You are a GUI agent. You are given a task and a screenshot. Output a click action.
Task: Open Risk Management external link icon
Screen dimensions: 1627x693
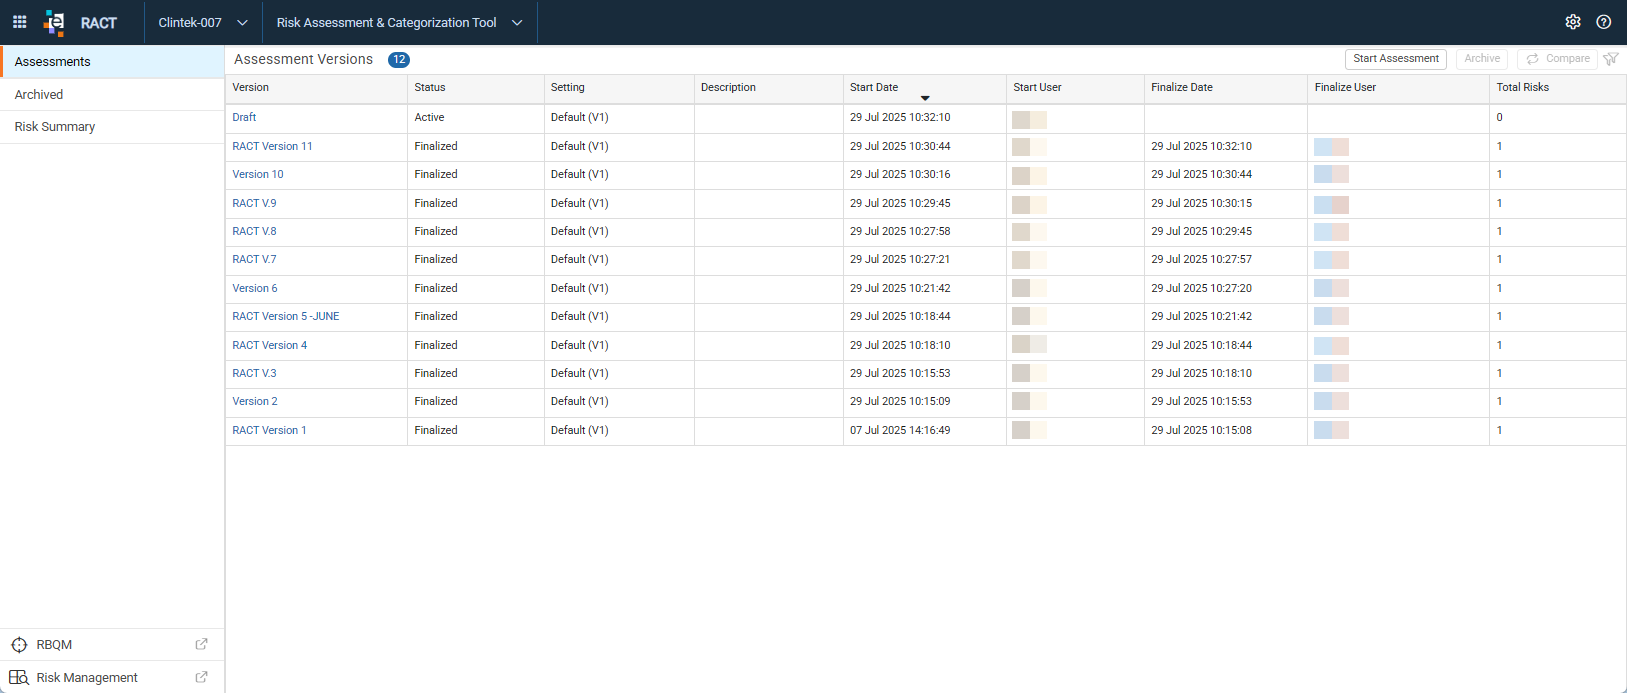(x=201, y=677)
